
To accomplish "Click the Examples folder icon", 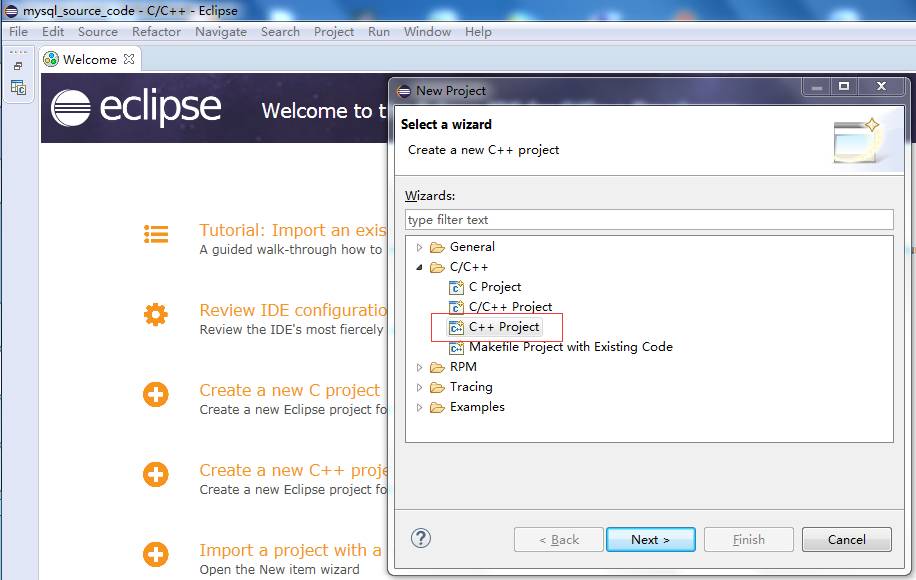I will [x=437, y=407].
